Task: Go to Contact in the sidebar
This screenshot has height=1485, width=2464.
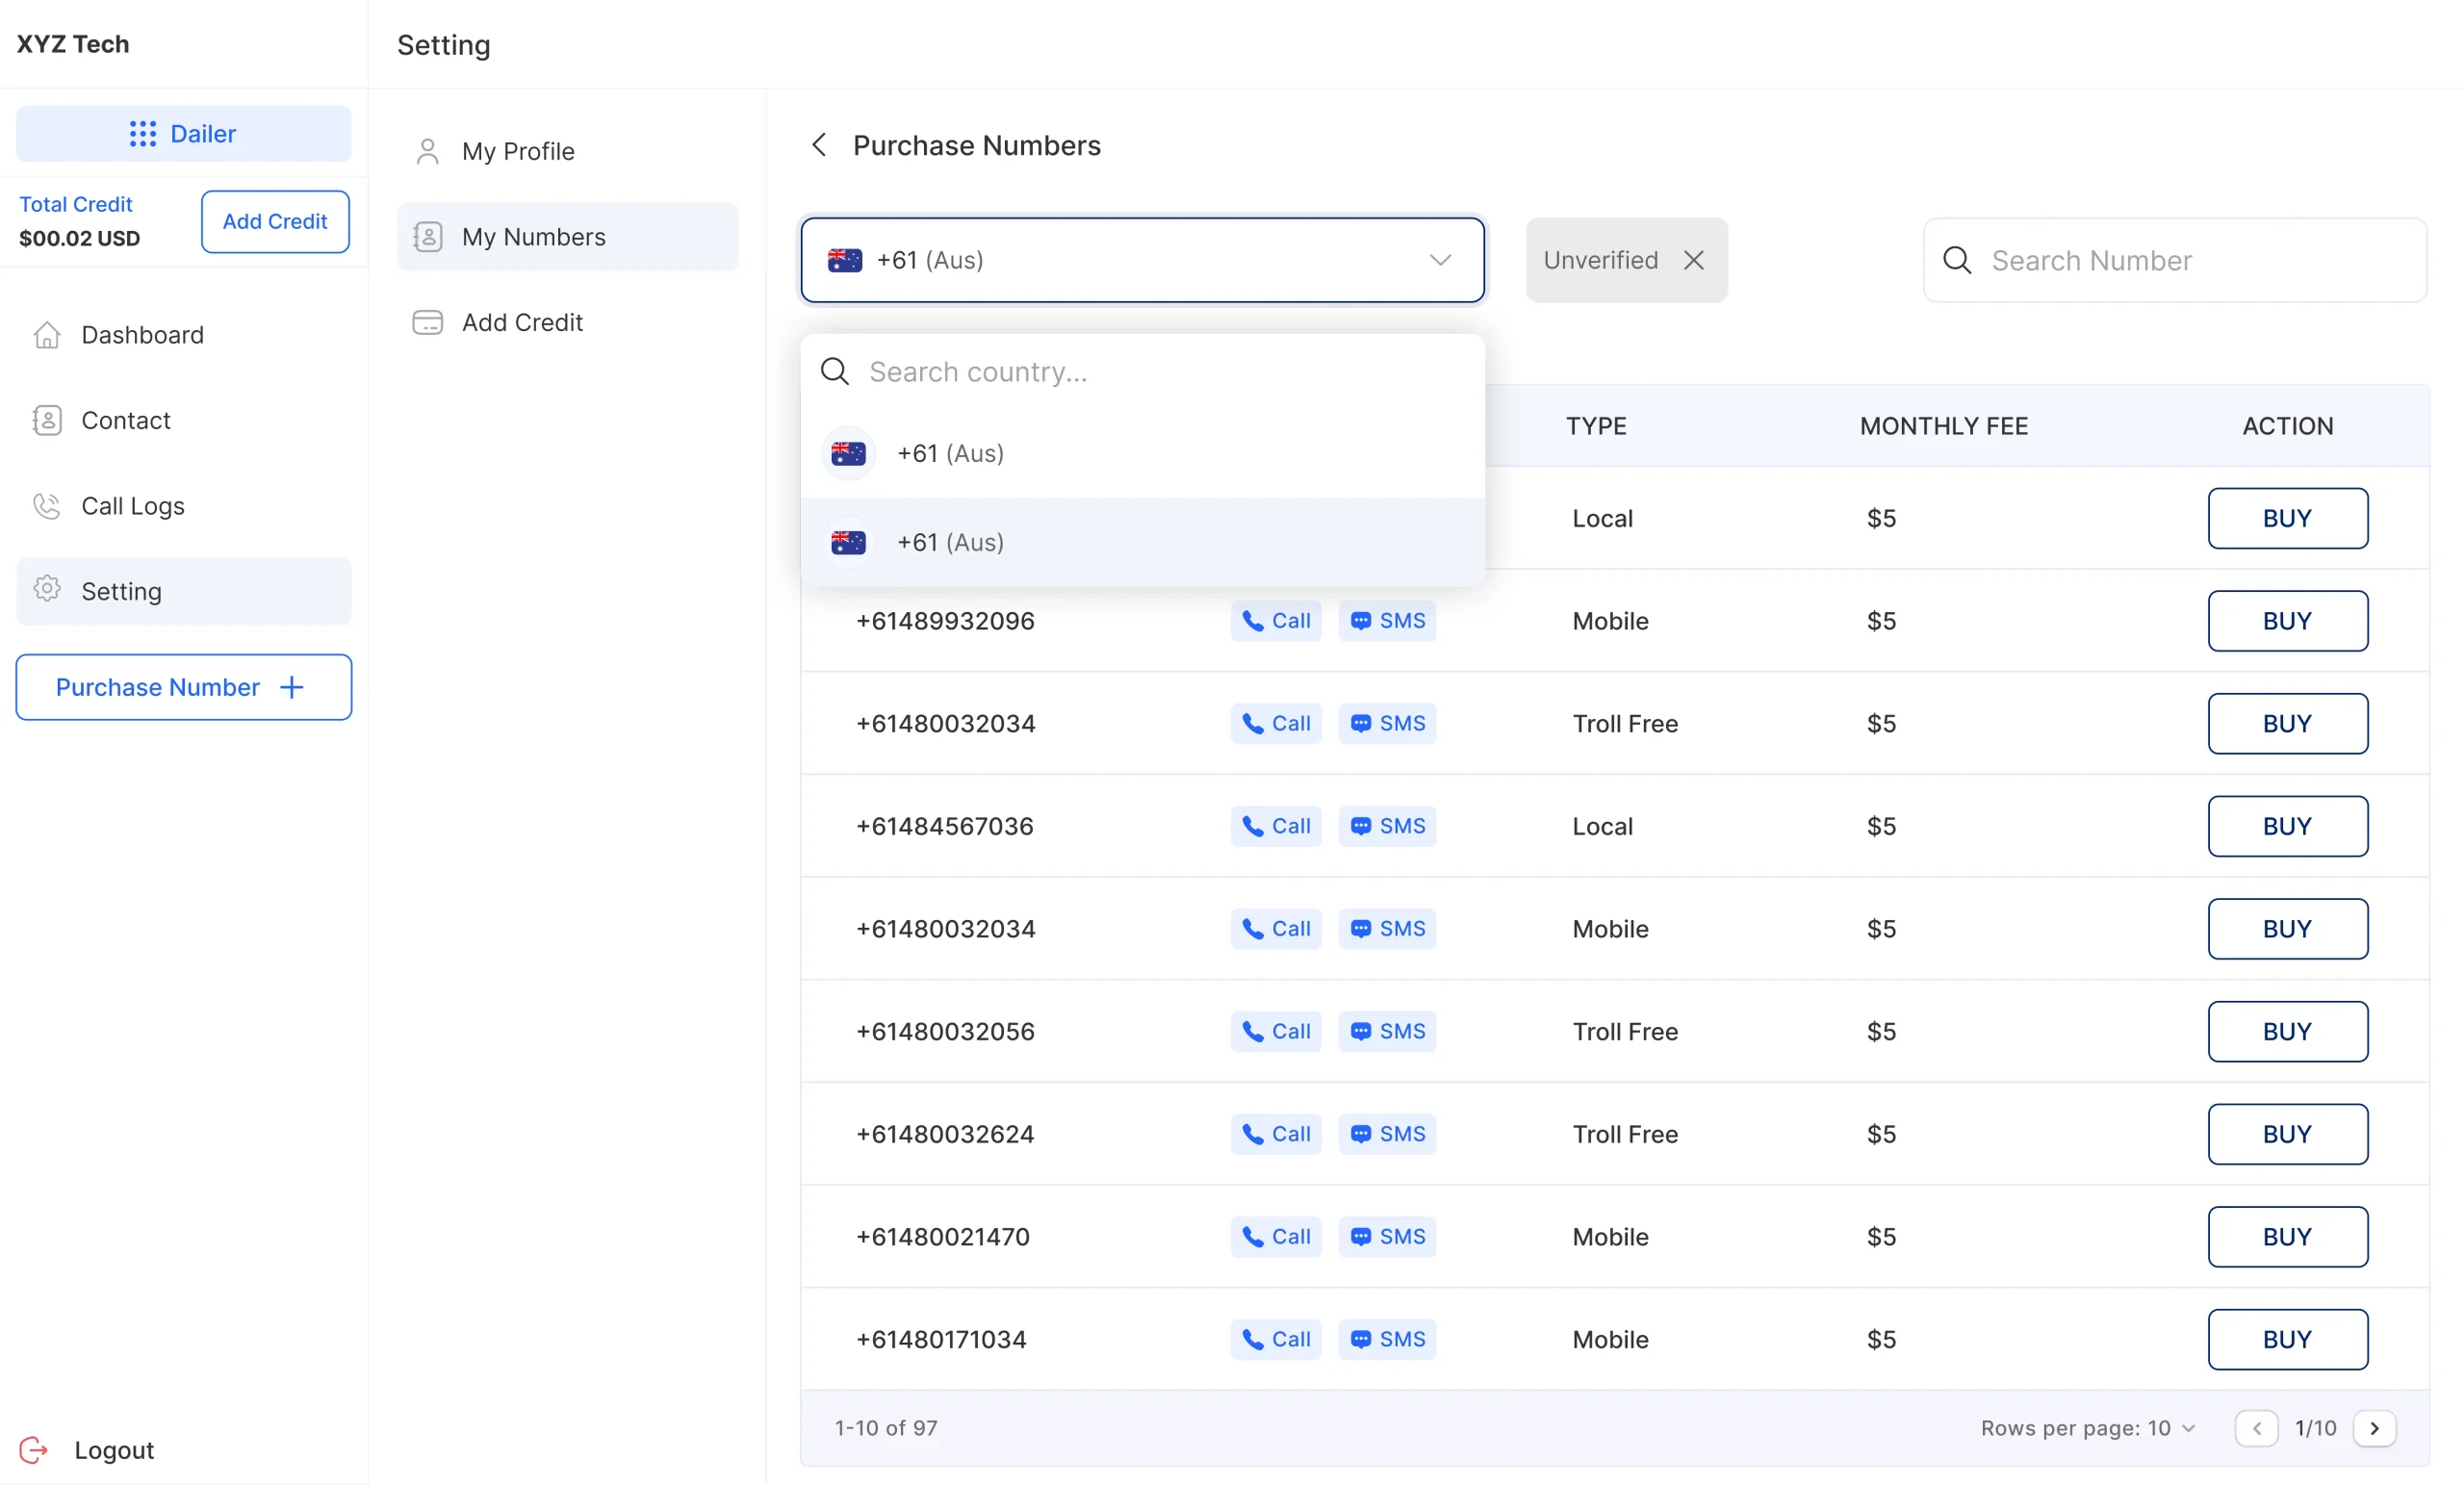Action: (x=125, y=420)
